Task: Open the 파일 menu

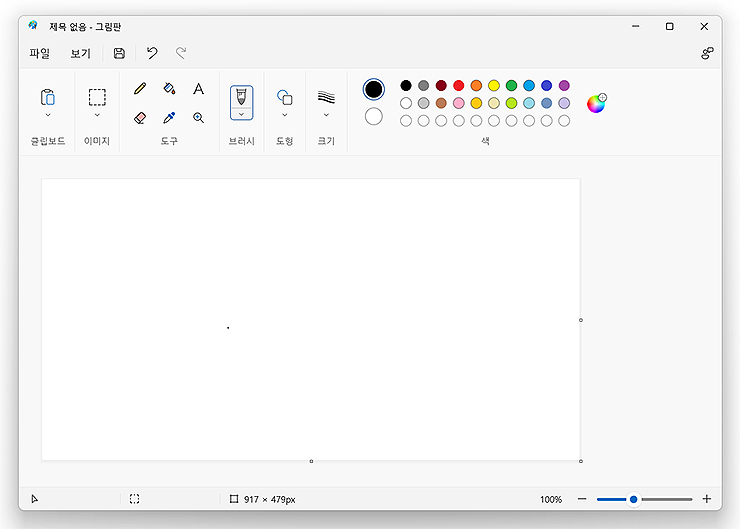Action: pos(39,53)
